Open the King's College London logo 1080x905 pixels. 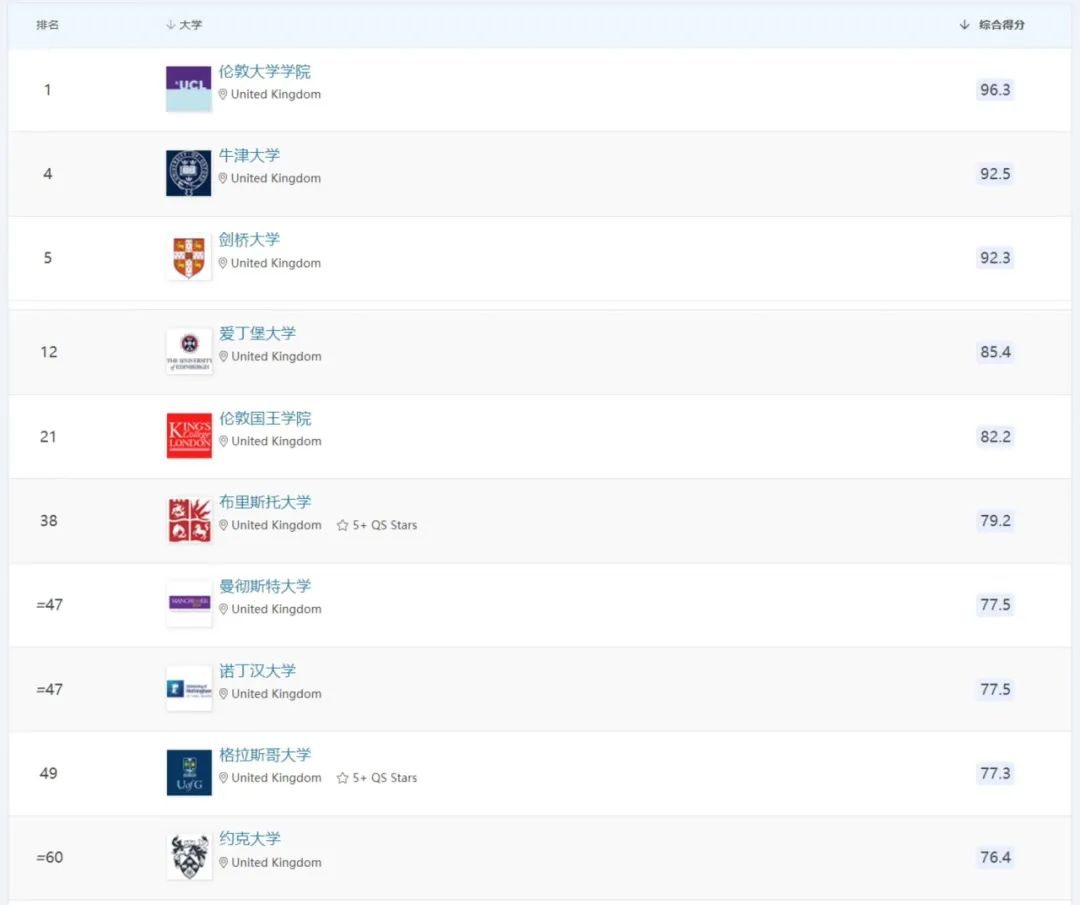click(189, 436)
